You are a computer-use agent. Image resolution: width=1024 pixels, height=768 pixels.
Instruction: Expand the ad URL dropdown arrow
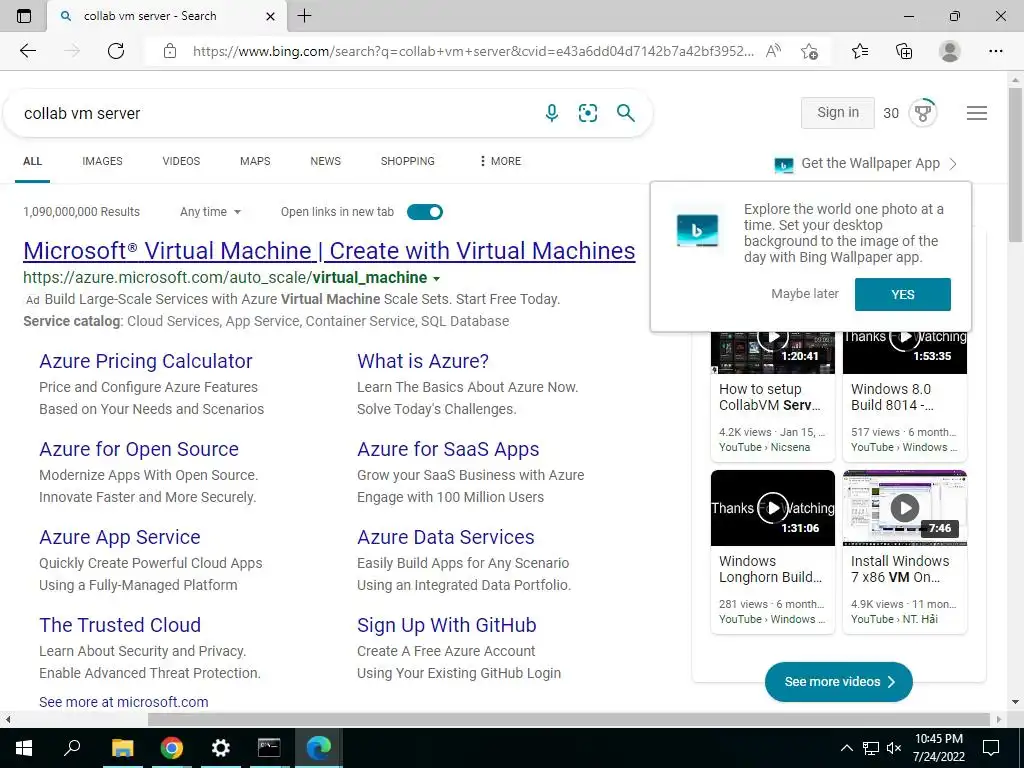point(436,279)
